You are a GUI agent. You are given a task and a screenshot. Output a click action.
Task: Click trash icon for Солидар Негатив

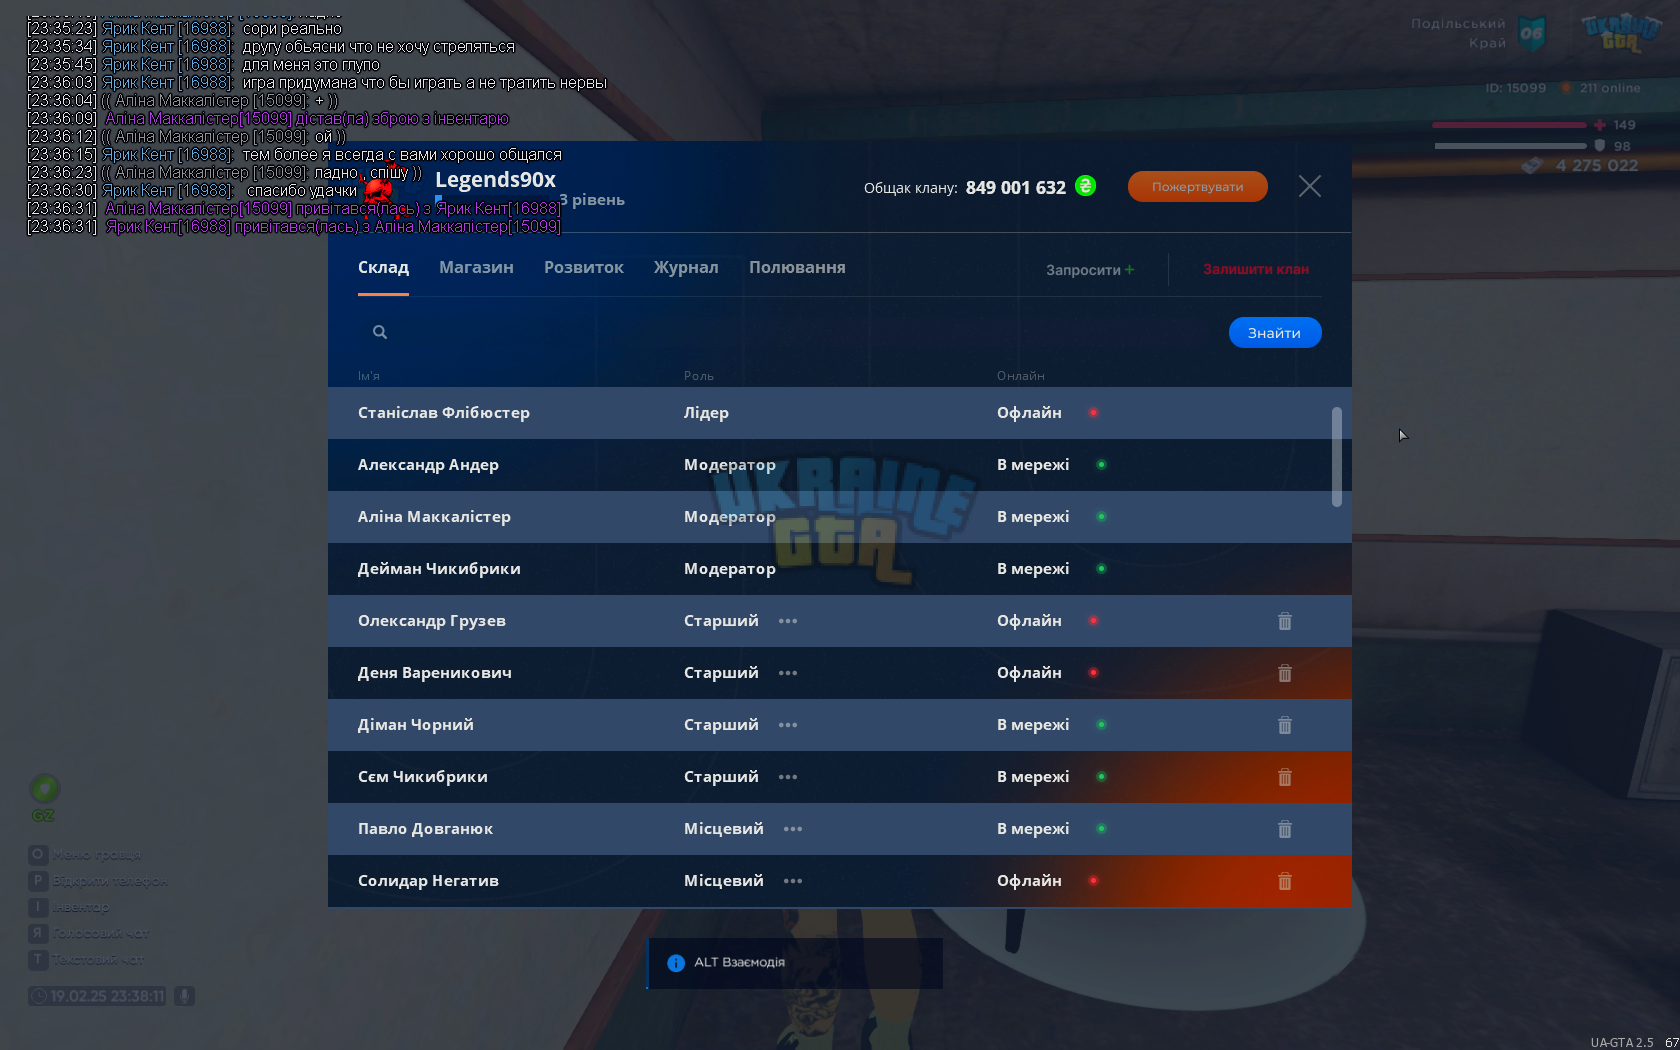(x=1285, y=881)
